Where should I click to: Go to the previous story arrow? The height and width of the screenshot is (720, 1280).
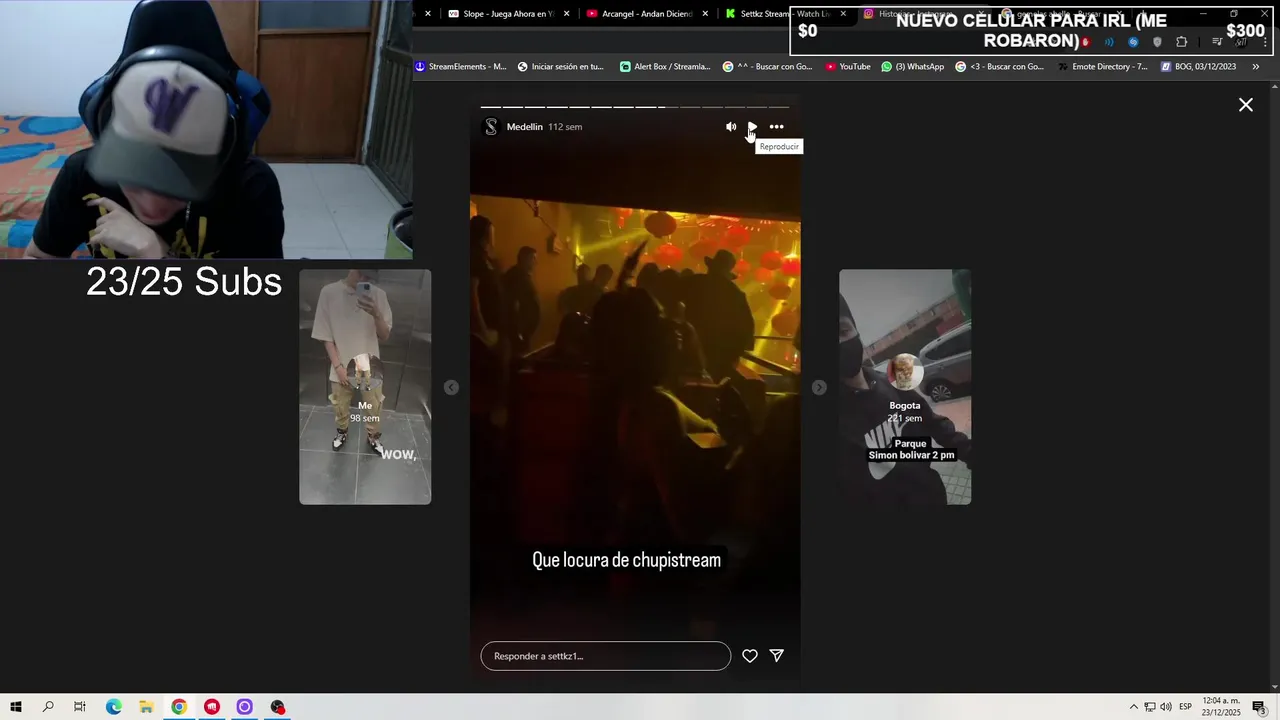click(x=451, y=387)
